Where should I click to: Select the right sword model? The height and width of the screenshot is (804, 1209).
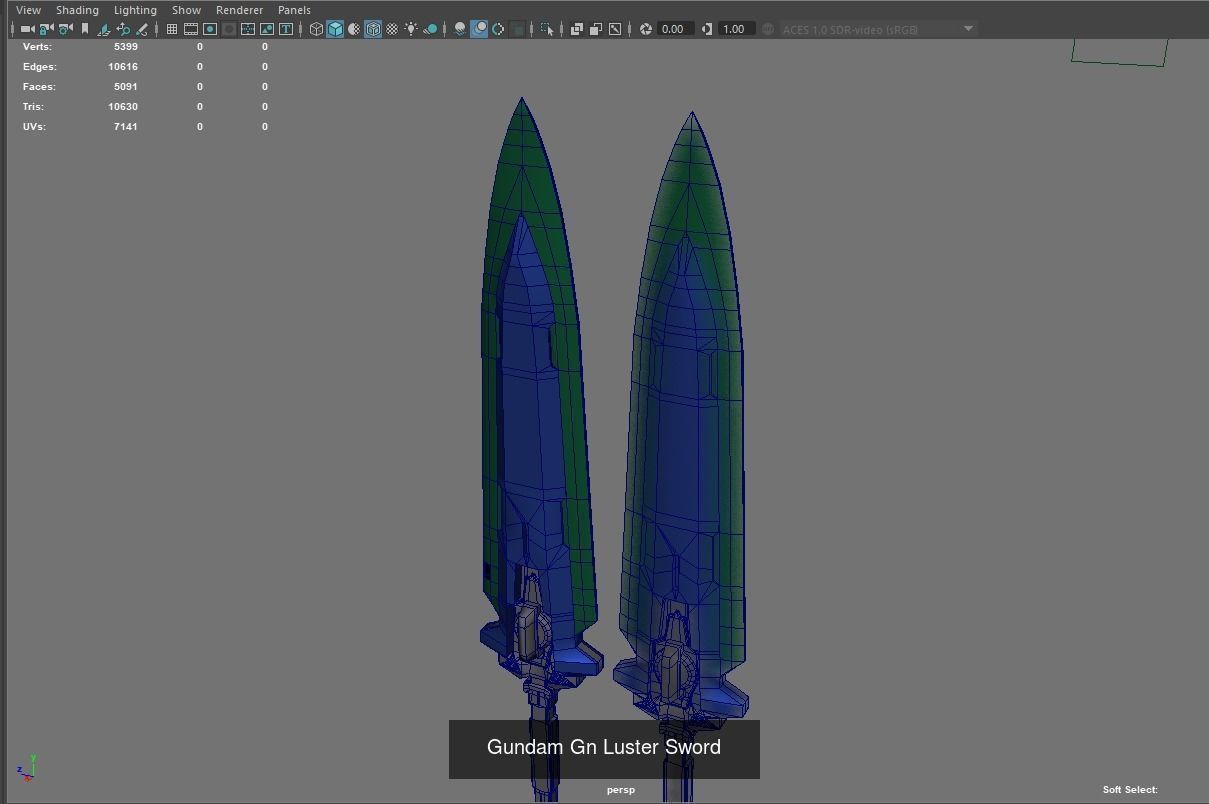coord(685,420)
